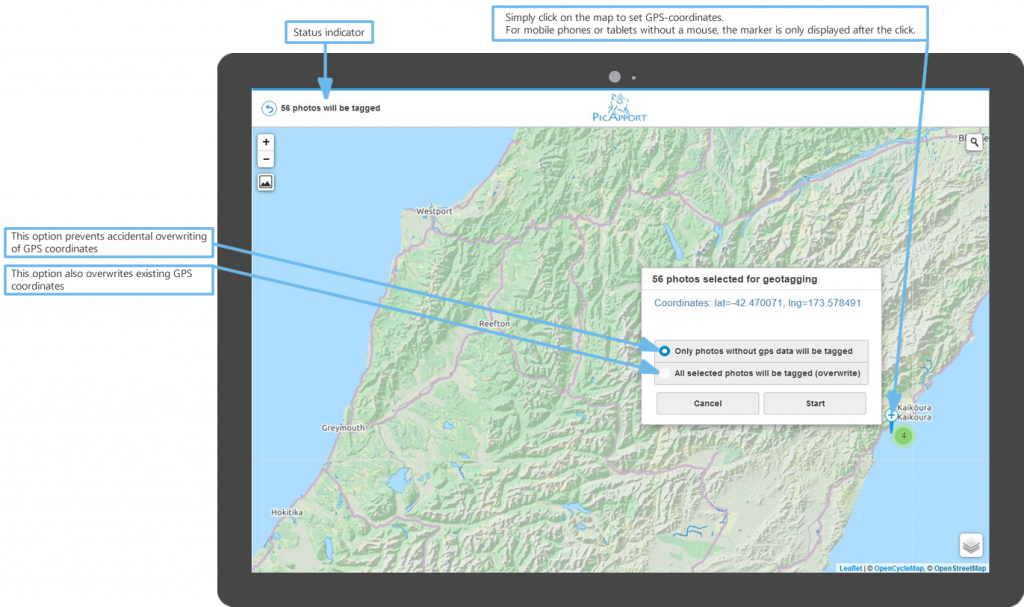Screen dimensions: 1024x607
Task: Click the blue plus marker near Kaikoura
Action: pos(891,415)
